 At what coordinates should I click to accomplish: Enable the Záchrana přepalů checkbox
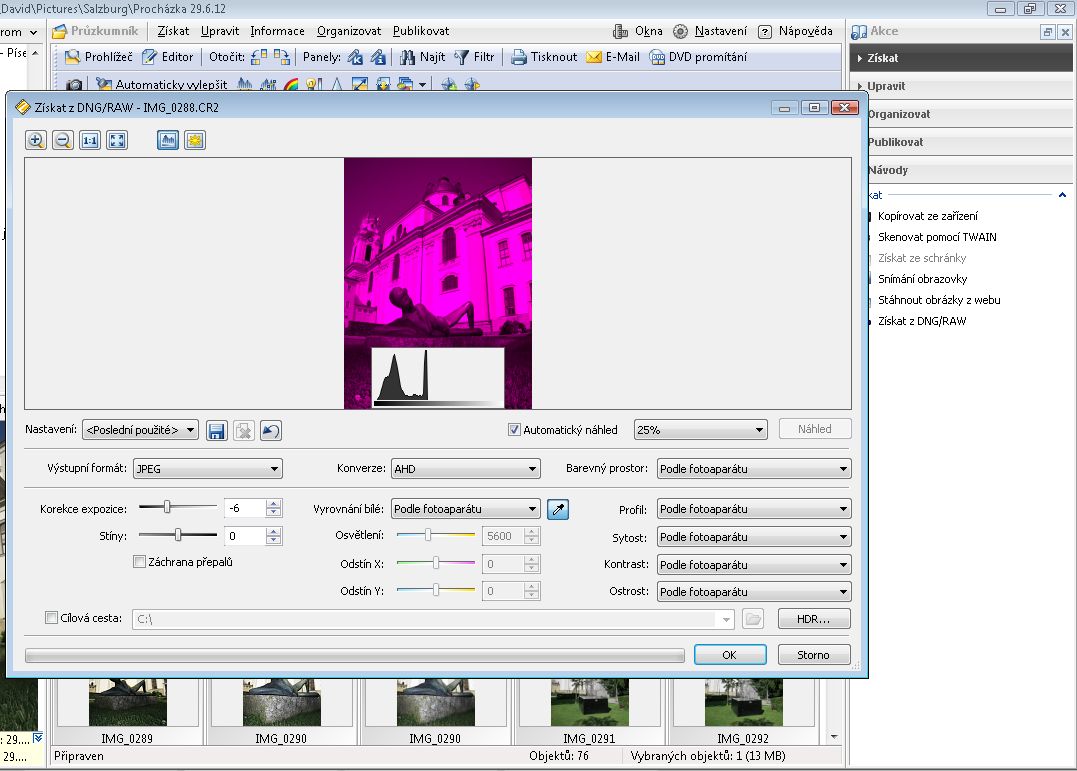(x=140, y=562)
